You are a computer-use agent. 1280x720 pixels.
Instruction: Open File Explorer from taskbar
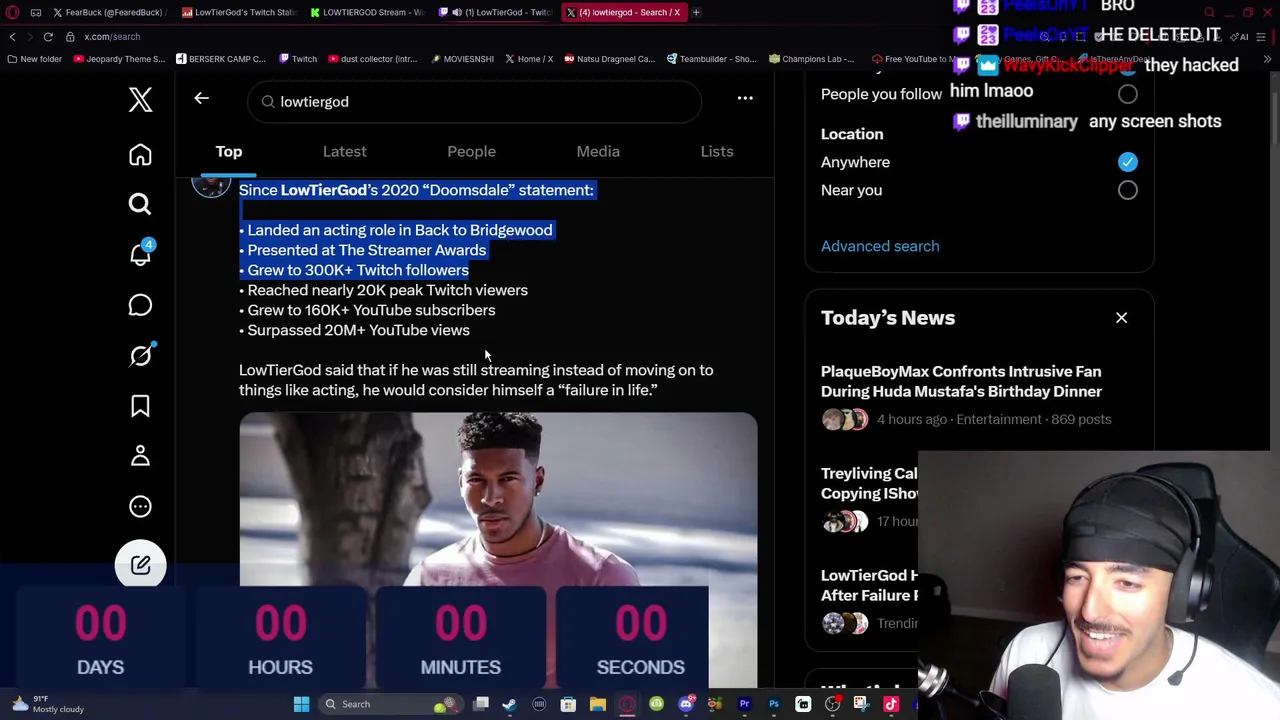click(598, 704)
